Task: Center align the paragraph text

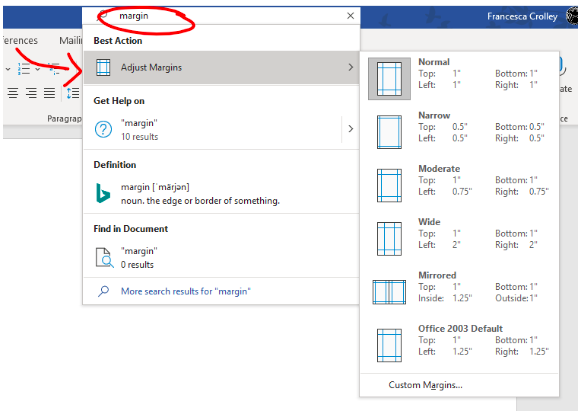Action: (x=13, y=93)
